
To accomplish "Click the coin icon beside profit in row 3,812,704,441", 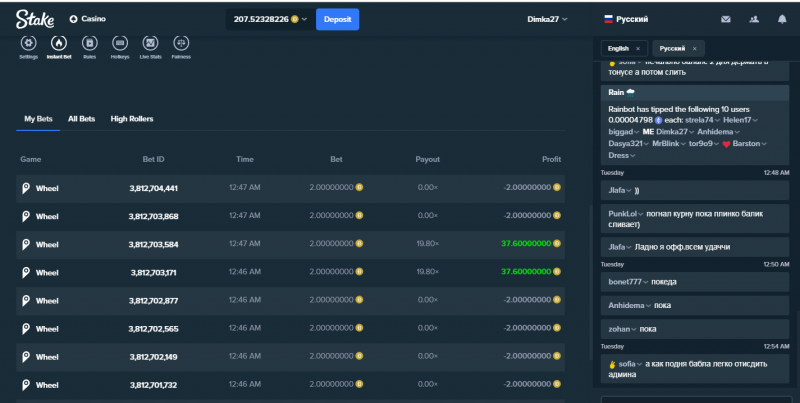I will click(x=557, y=187).
